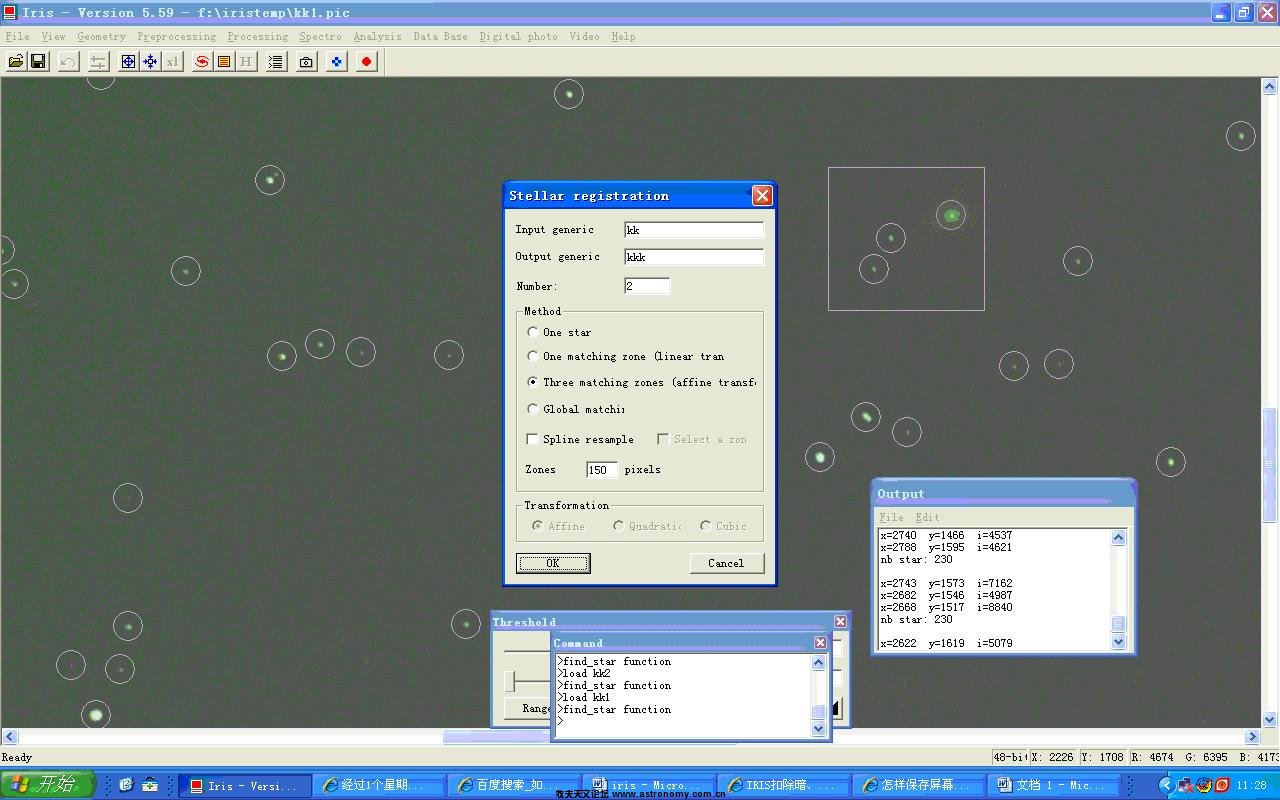Click main image scroll-right arrow
The height and width of the screenshot is (800, 1280).
[x=1252, y=737]
